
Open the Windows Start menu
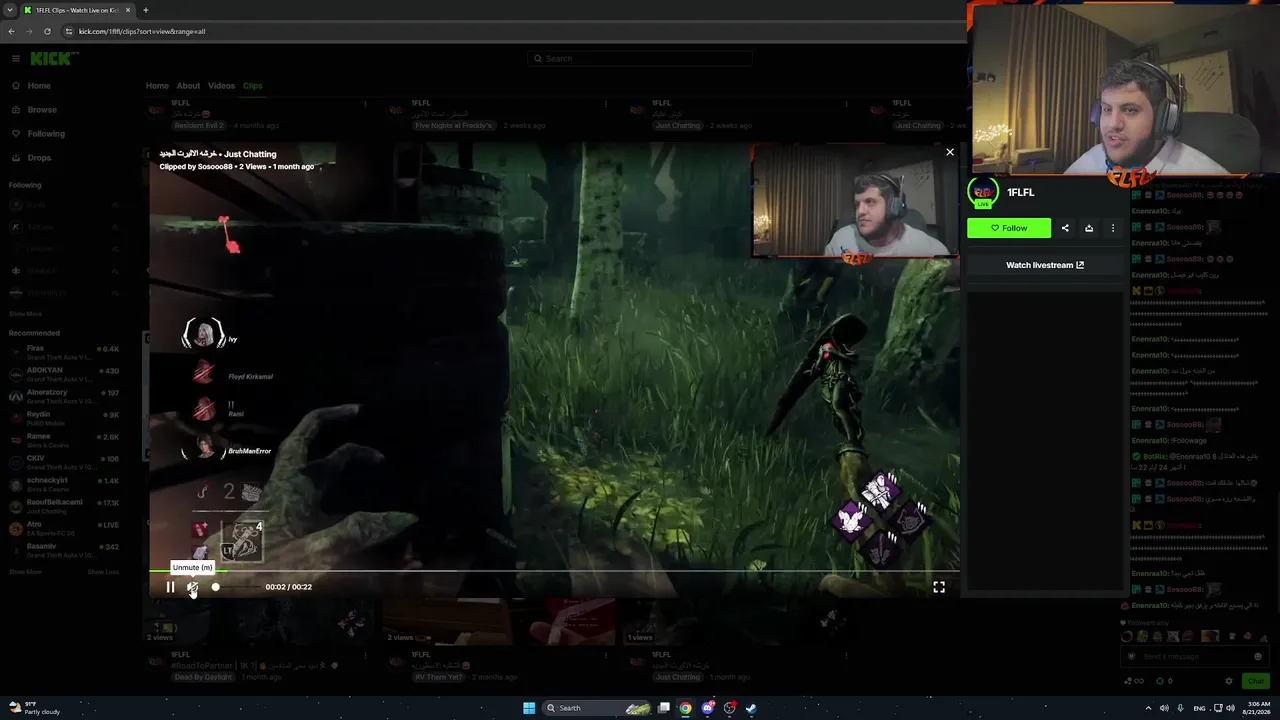pyautogui.click(x=529, y=708)
